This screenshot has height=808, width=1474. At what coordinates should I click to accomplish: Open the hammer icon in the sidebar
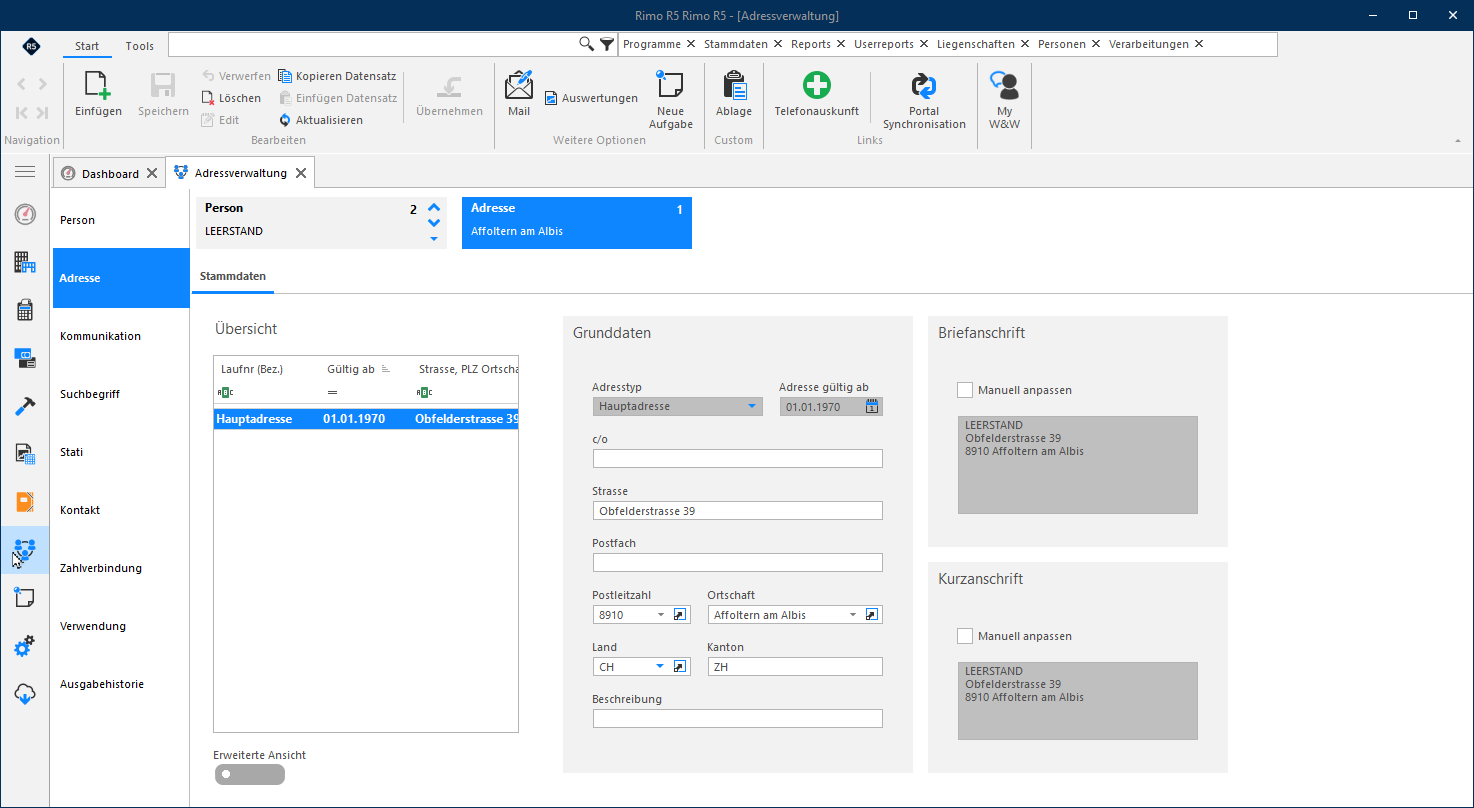[25, 406]
